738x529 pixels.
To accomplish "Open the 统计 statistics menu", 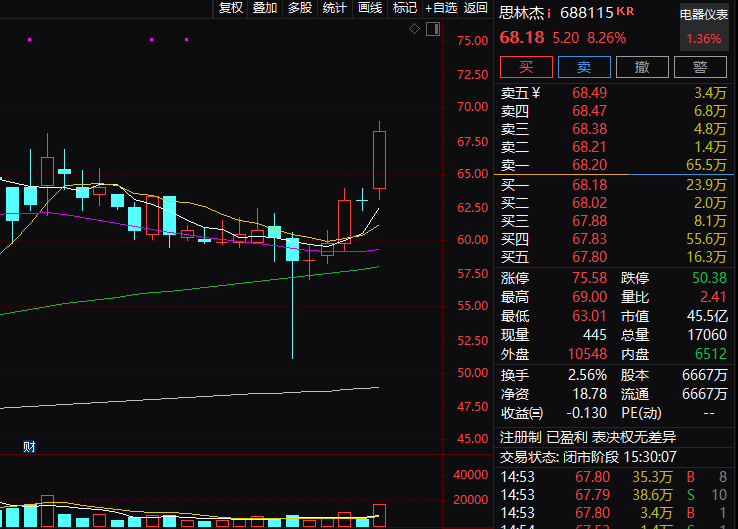I will click(x=335, y=8).
